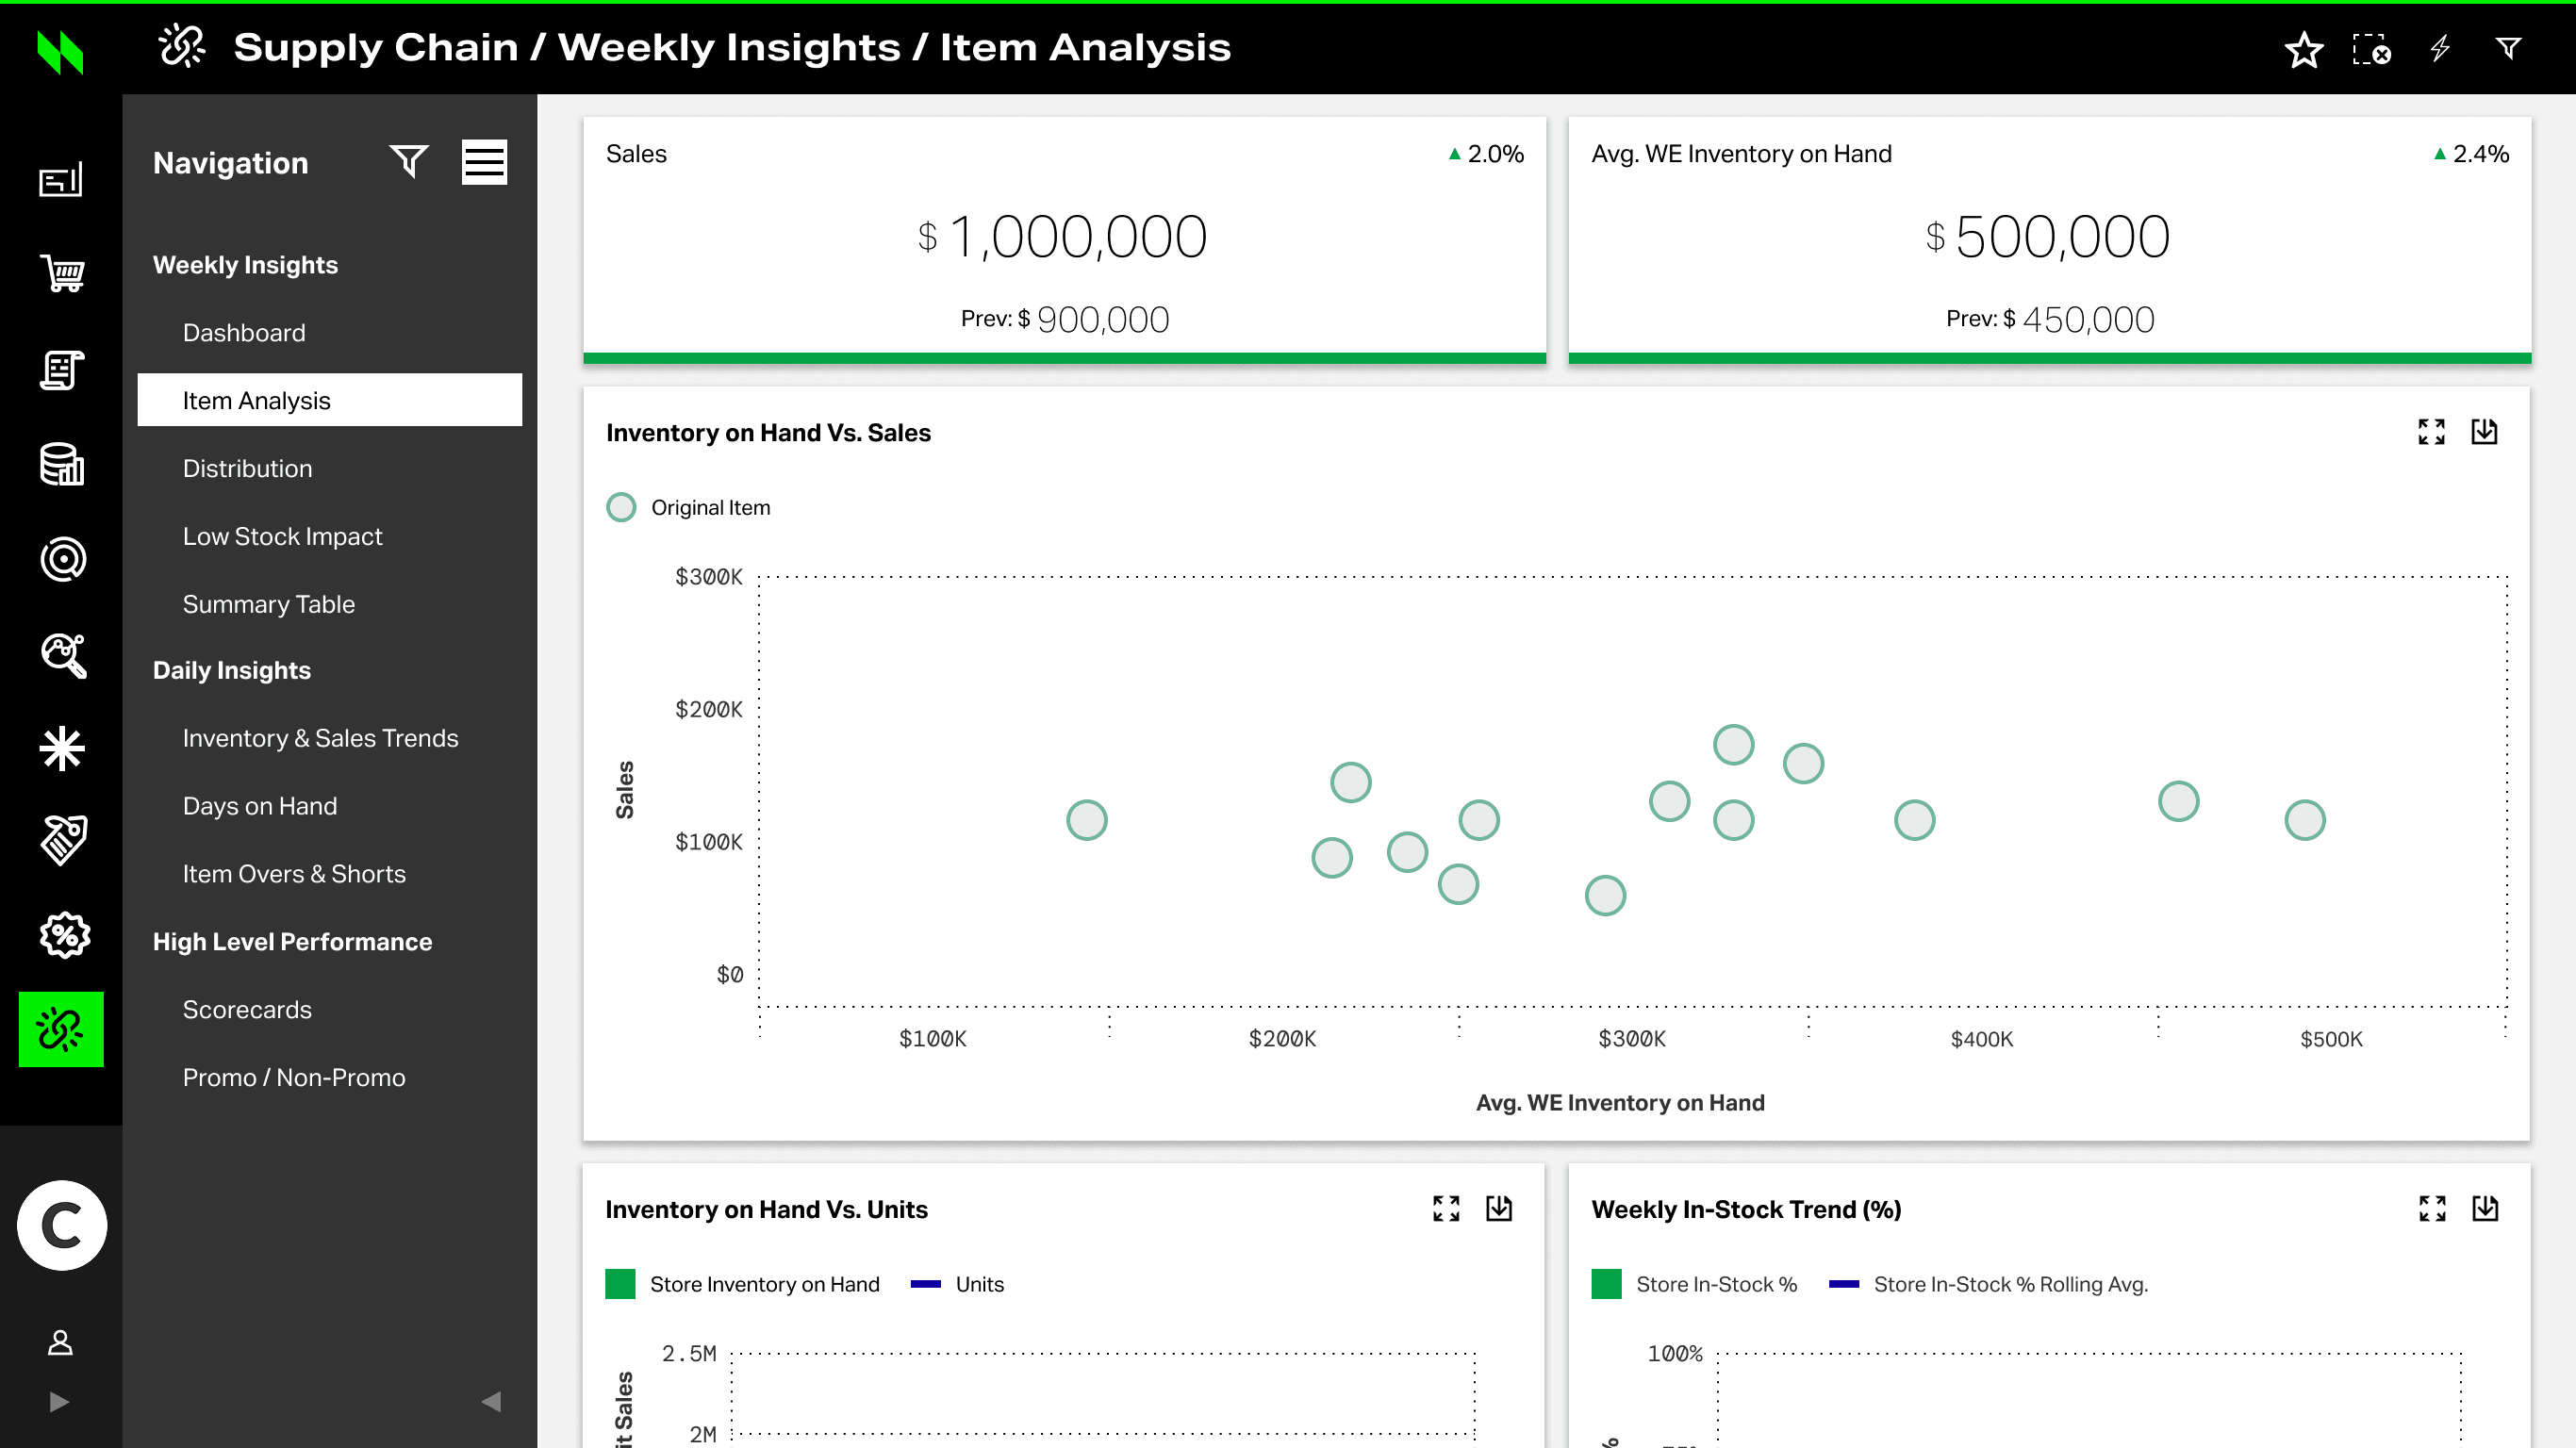Click the Store Inventory on Hand green swatch

[620, 1284]
